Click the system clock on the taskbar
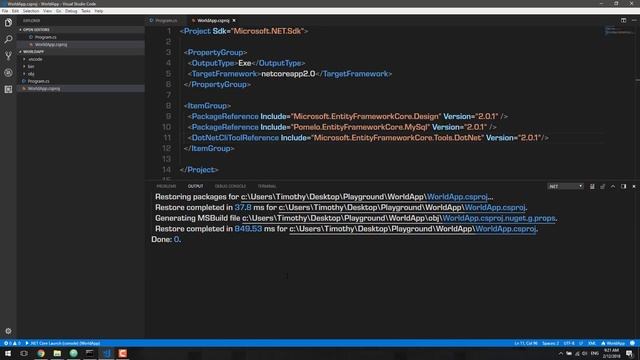 (x=611, y=353)
